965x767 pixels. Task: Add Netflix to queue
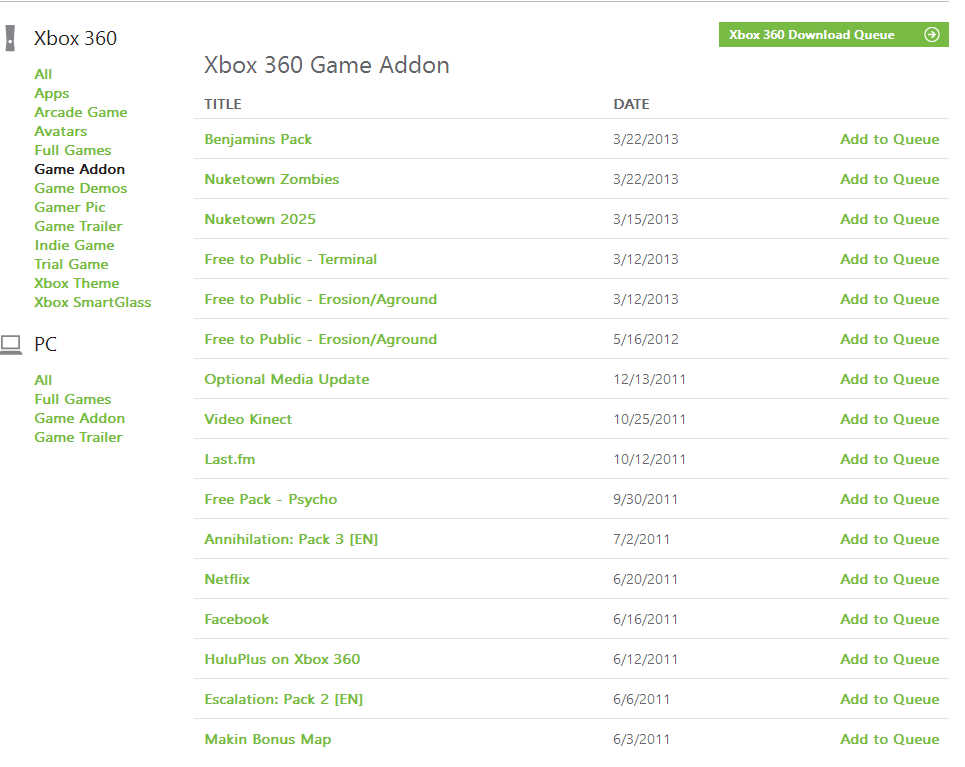pos(890,580)
